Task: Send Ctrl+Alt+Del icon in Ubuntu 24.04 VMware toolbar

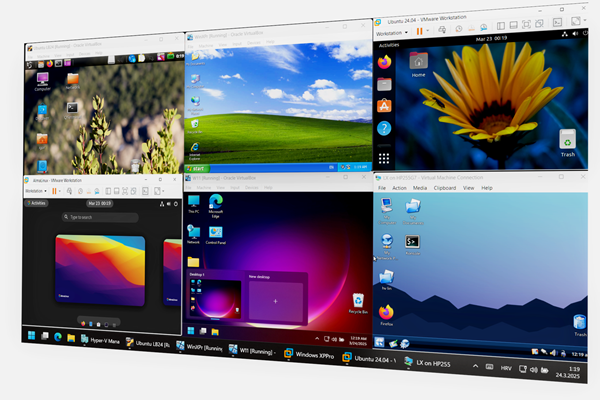Action: tap(442, 29)
